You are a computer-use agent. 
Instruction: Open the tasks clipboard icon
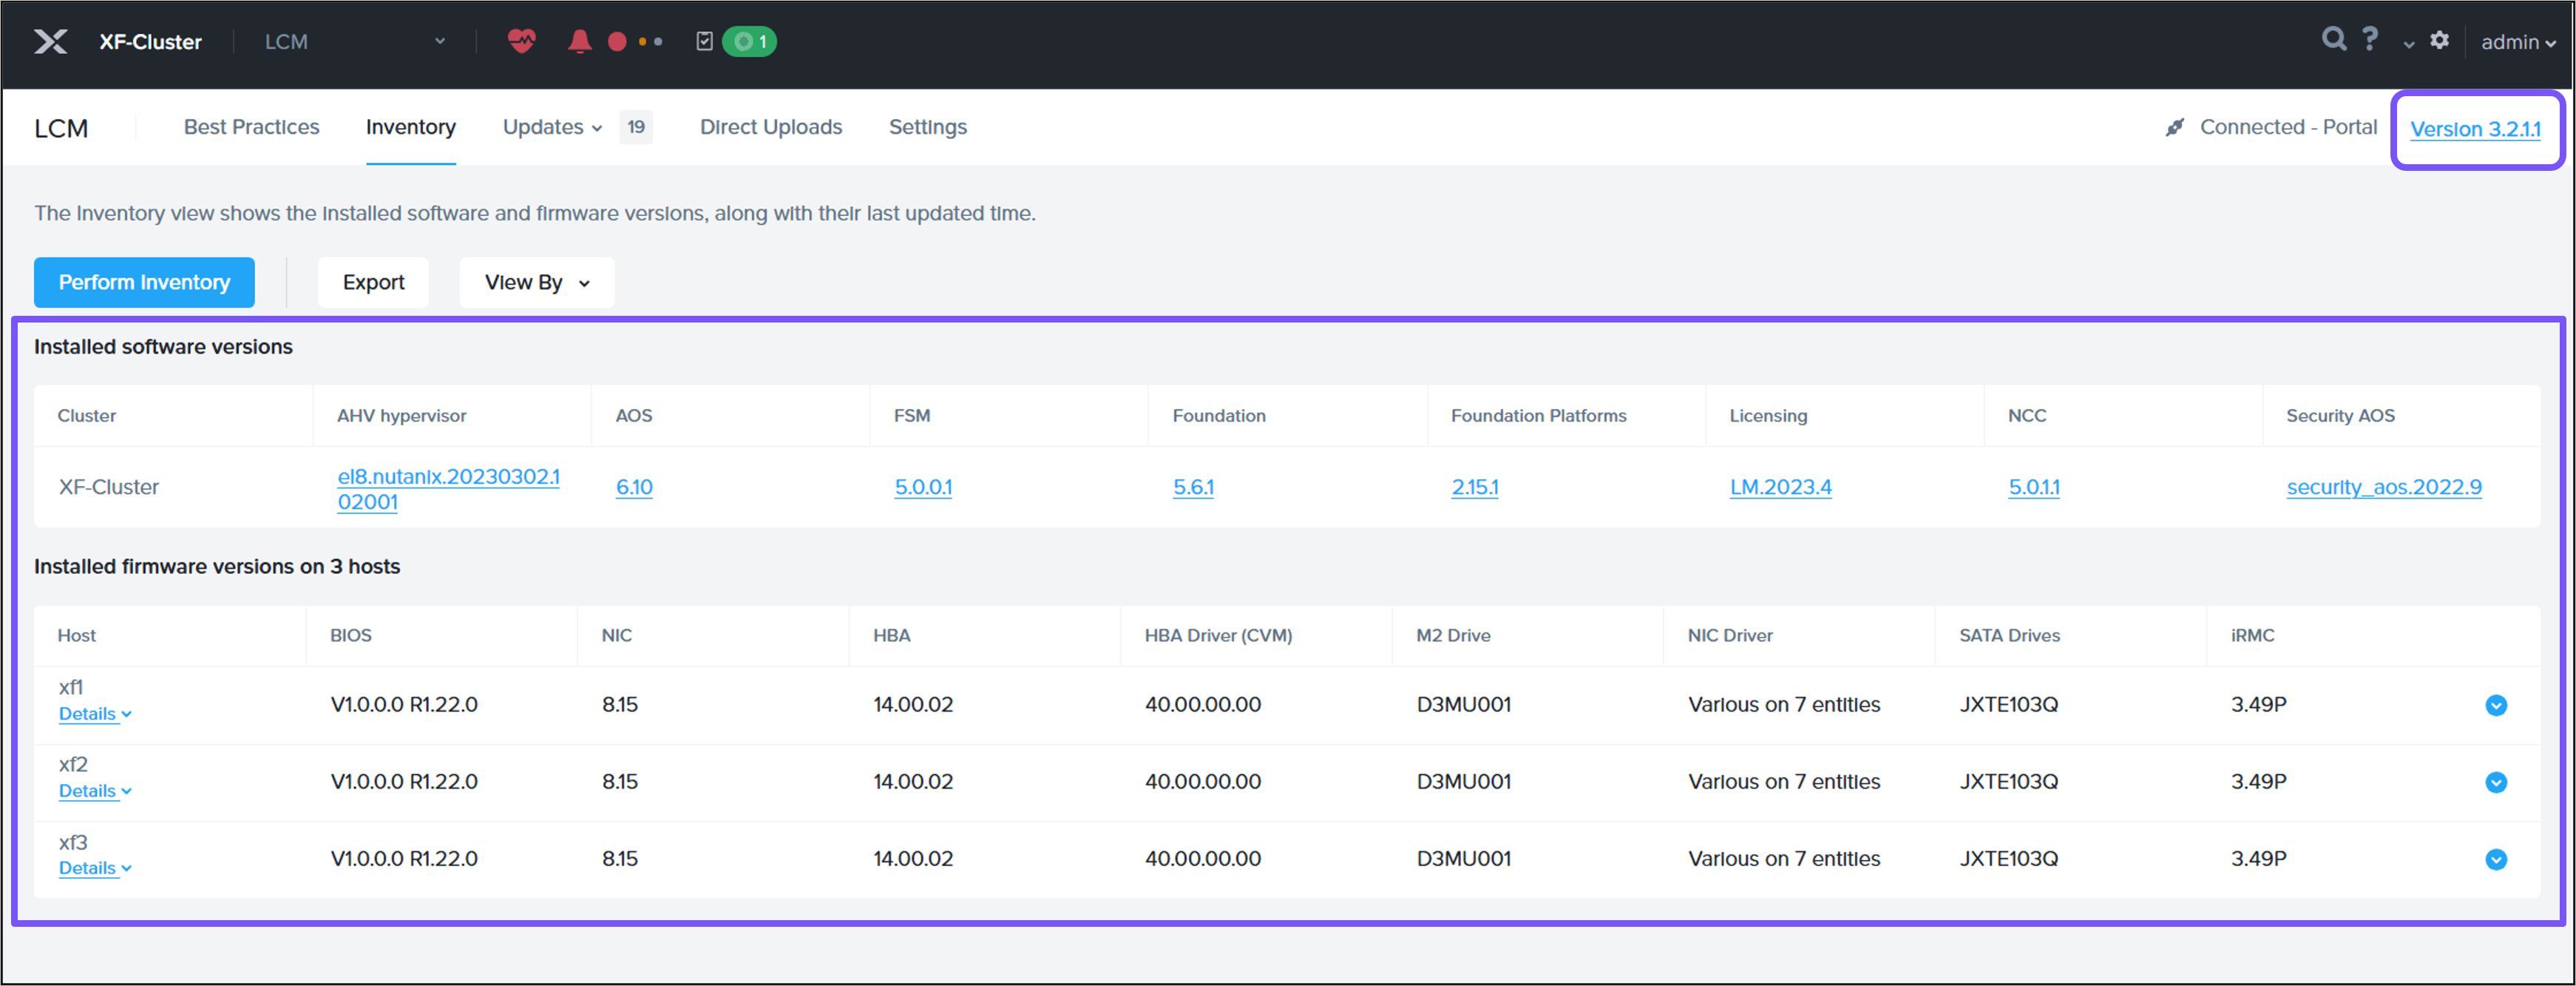704,41
